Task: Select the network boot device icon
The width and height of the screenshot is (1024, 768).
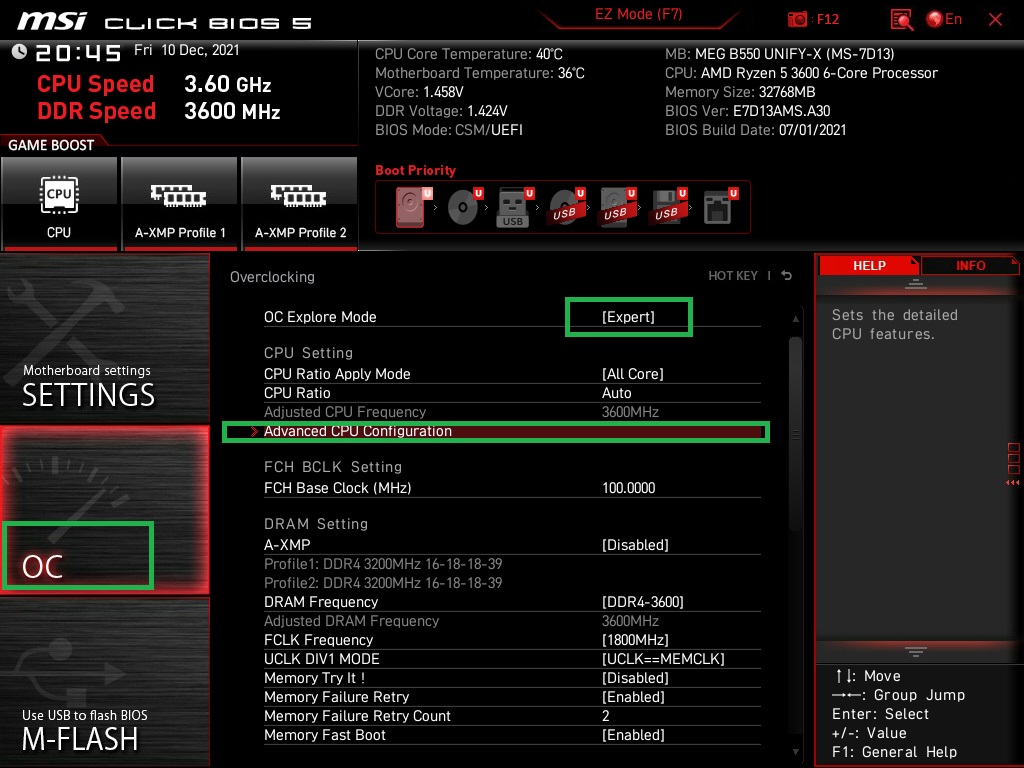Action: coord(720,207)
